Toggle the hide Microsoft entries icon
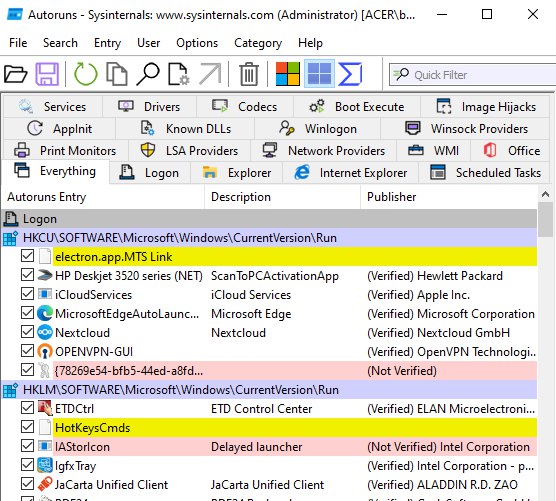556x501 pixels. [x=288, y=74]
